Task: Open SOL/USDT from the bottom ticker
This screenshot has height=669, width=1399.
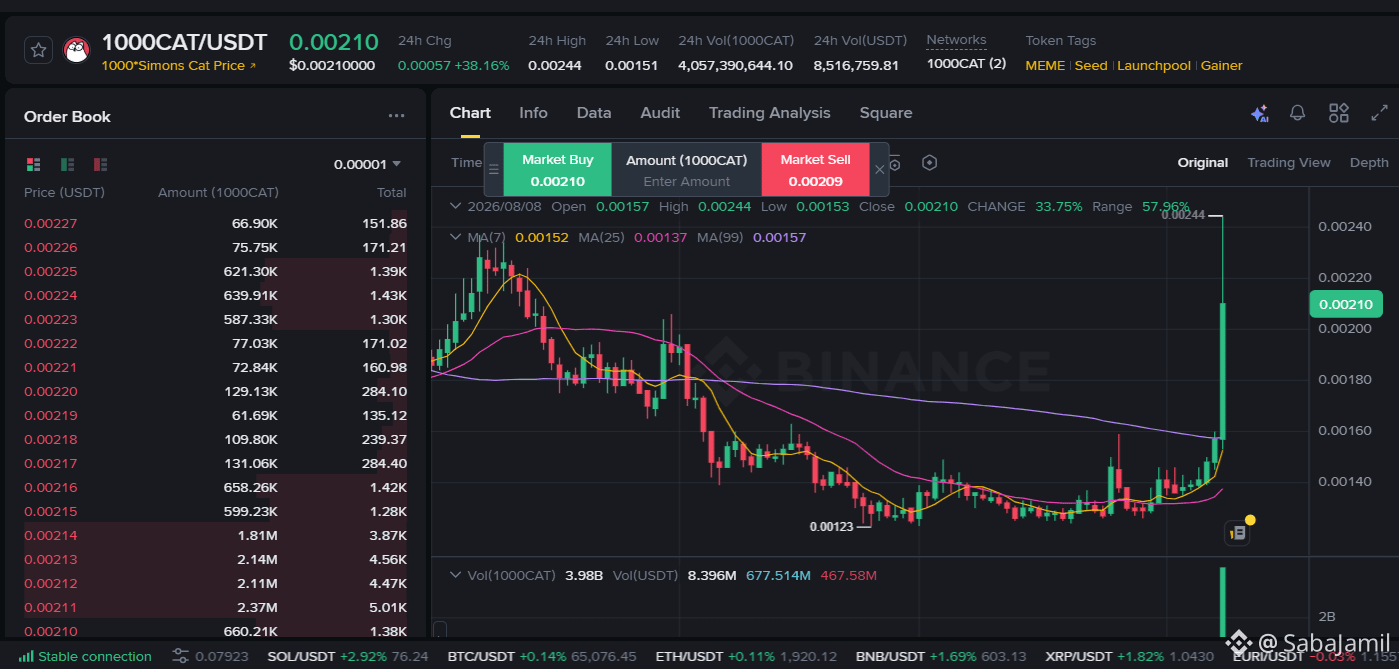Action: pos(347,656)
